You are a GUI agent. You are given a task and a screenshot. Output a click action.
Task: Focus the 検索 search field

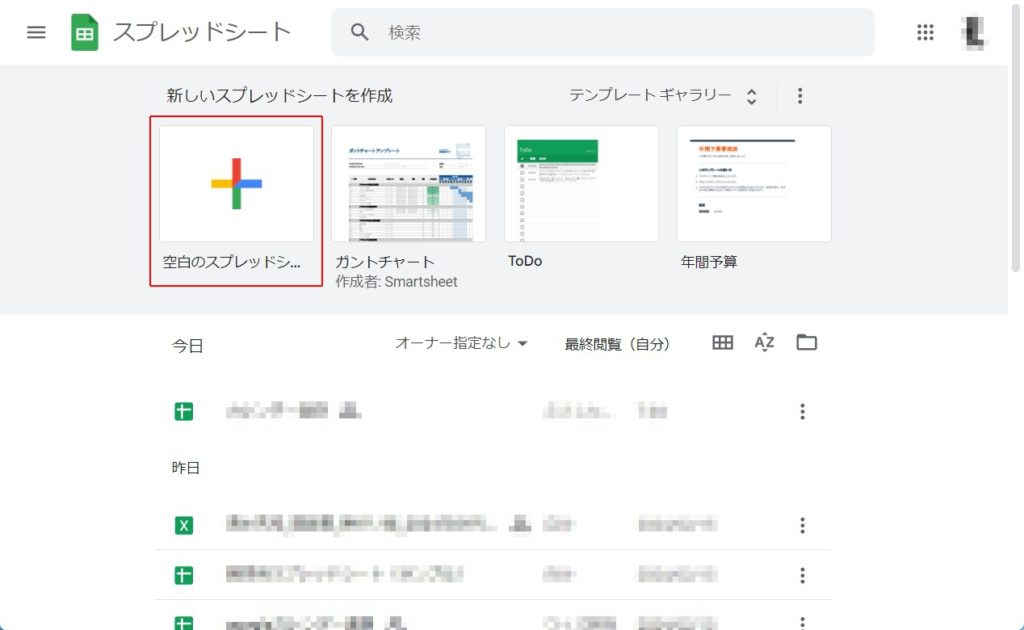coord(620,32)
